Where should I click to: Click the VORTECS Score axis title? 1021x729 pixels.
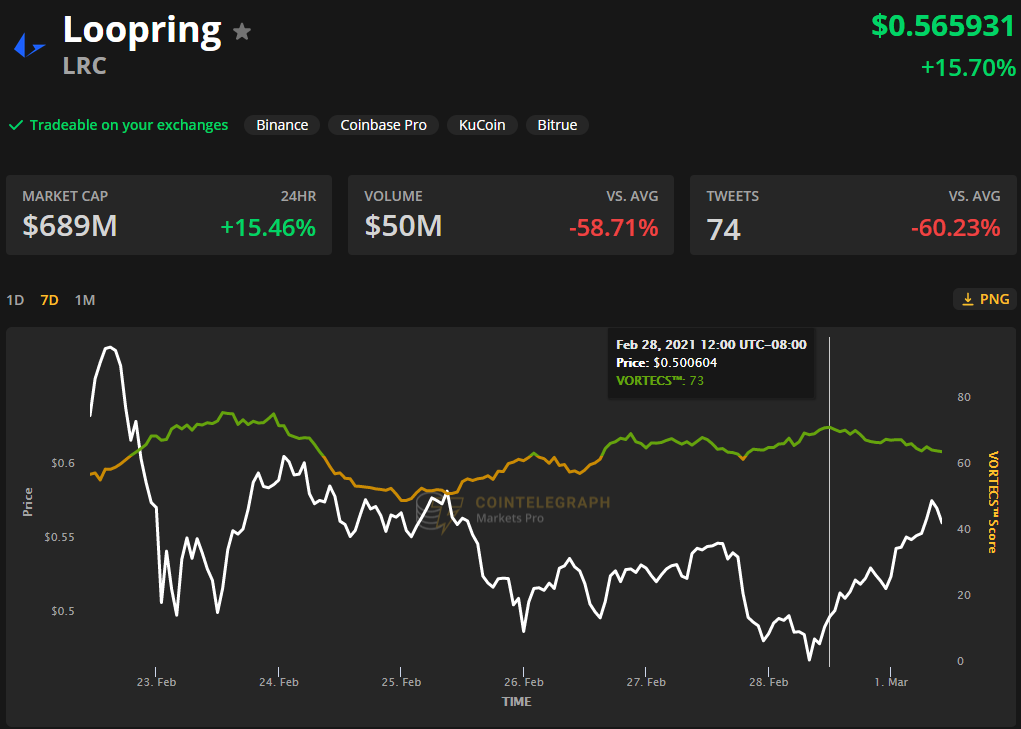[992, 502]
